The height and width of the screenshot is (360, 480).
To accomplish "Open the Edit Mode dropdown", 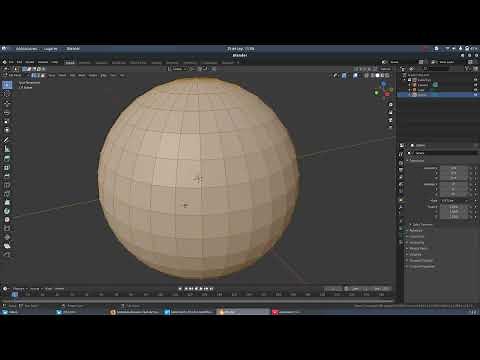I will pyautogui.click(x=15, y=76).
